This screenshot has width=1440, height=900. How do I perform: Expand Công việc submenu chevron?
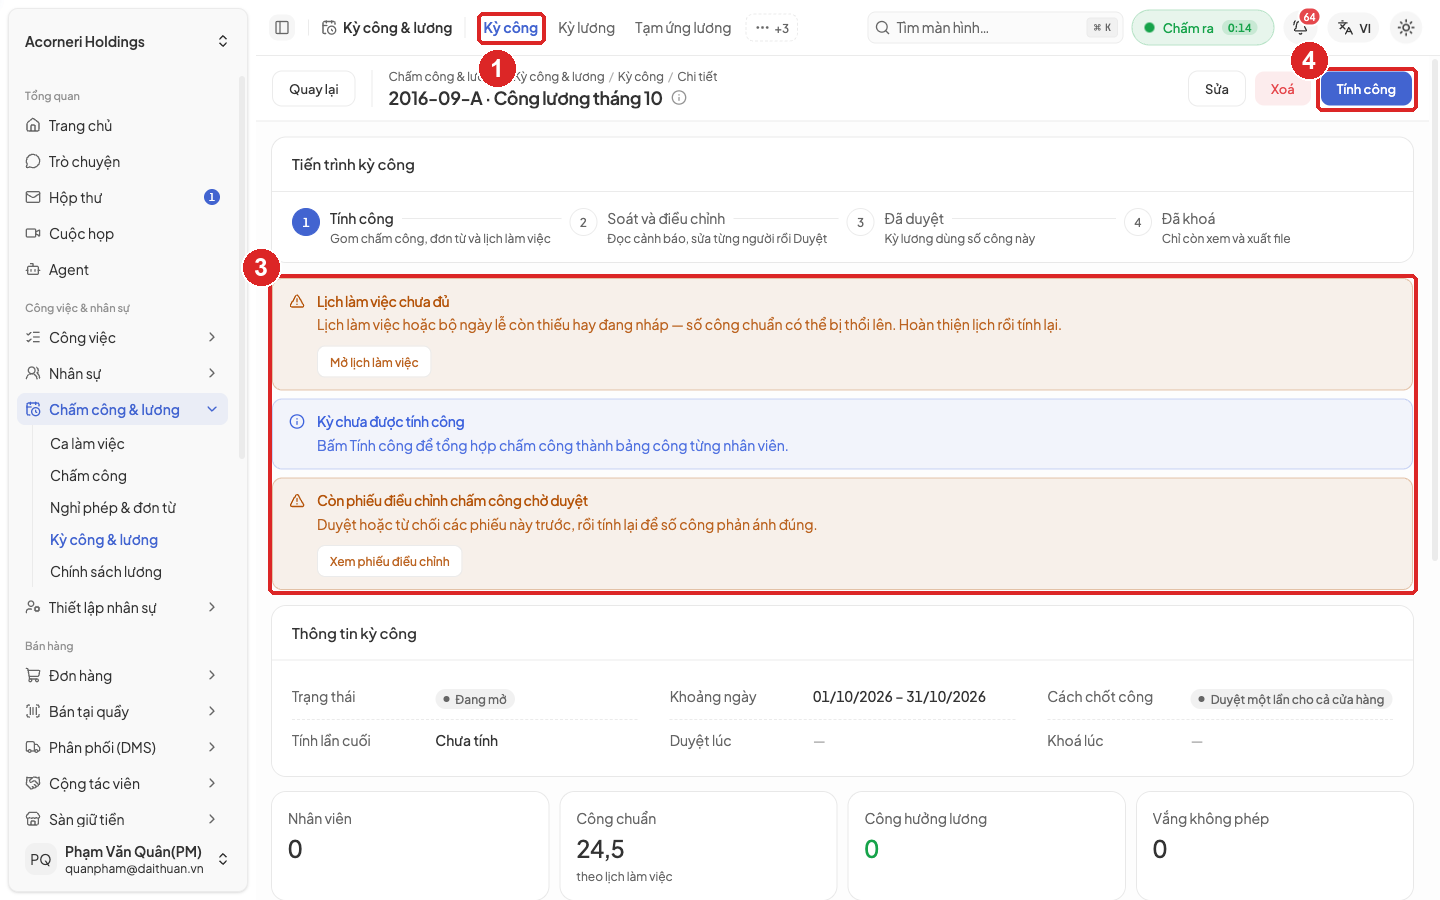click(x=212, y=338)
